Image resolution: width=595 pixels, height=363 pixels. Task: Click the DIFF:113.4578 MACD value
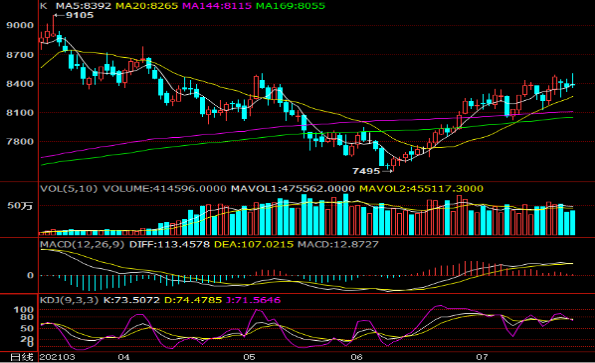(x=170, y=244)
